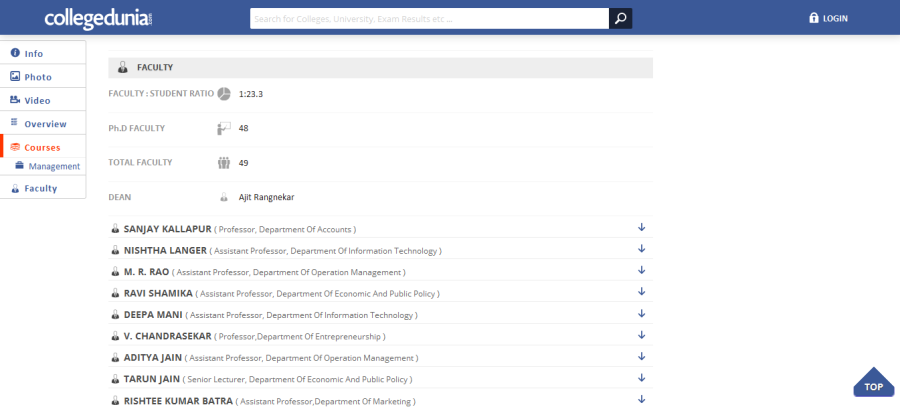This screenshot has width=900, height=407.
Task: Click faculty name RAVI SHAMIKA
Action: point(158,293)
